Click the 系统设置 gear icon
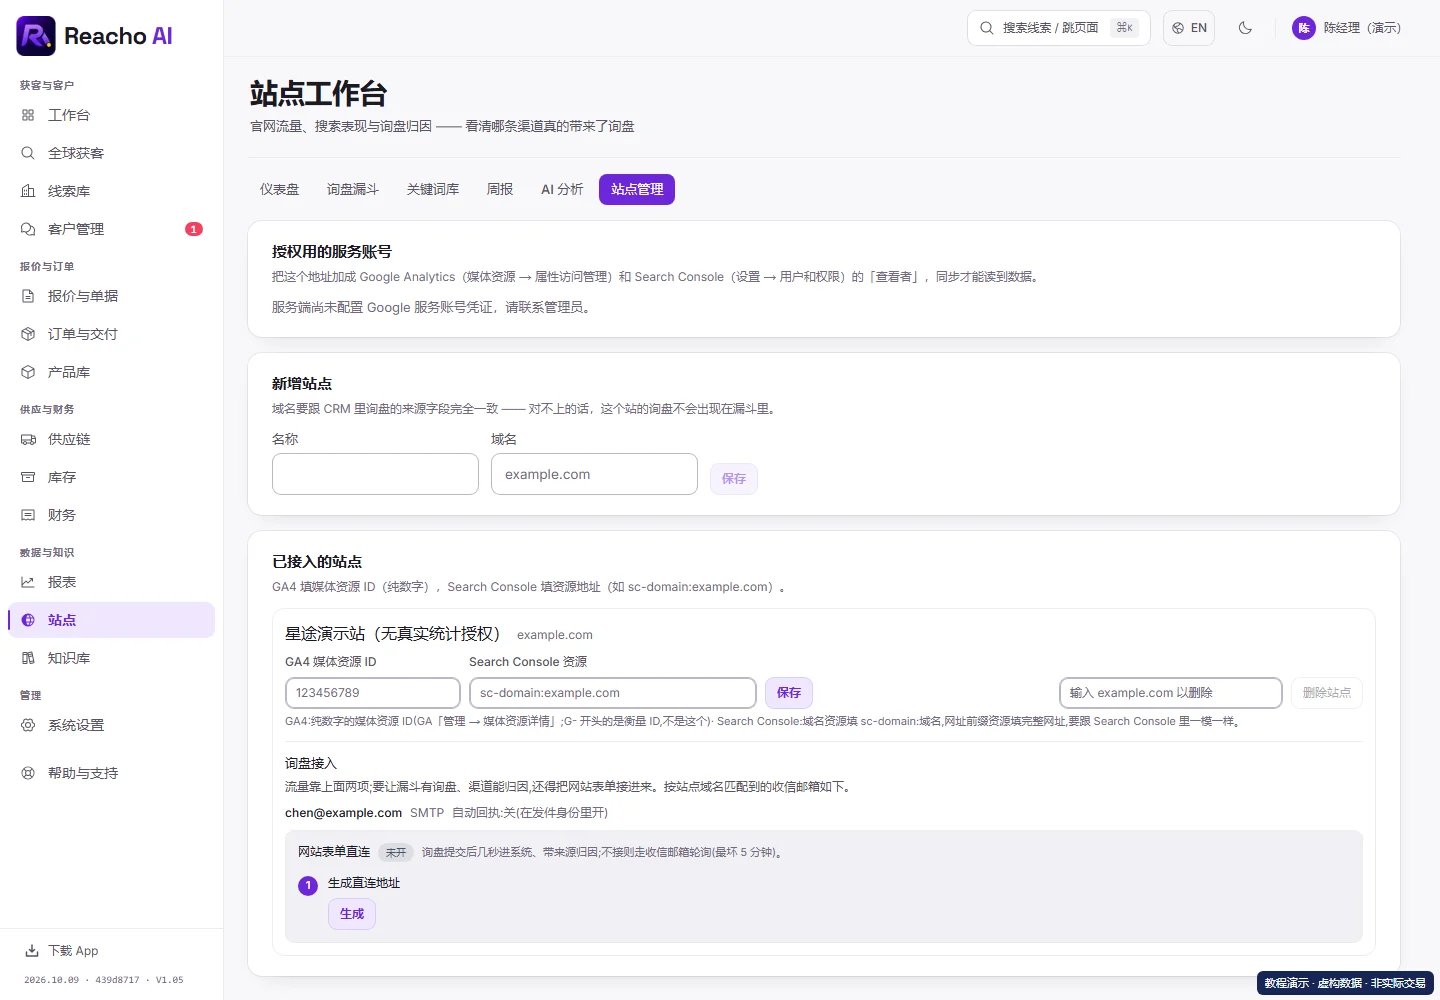 click(28, 725)
